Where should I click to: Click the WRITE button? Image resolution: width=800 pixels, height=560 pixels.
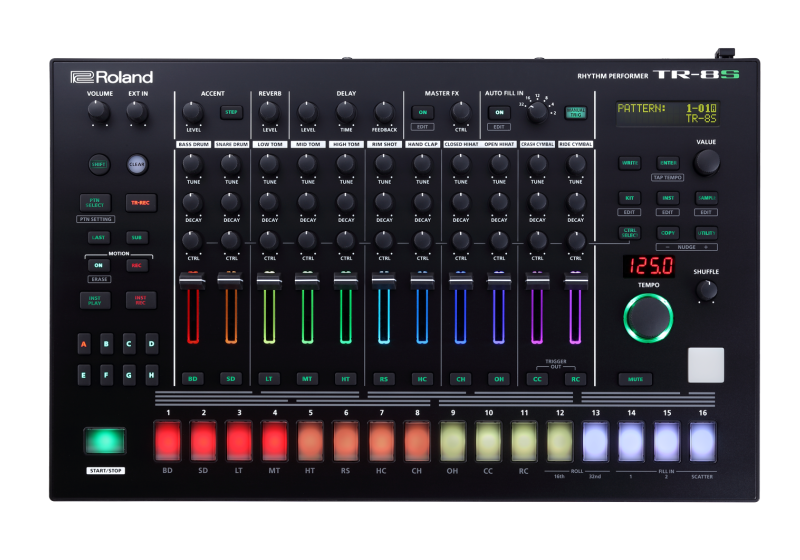(630, 163)
